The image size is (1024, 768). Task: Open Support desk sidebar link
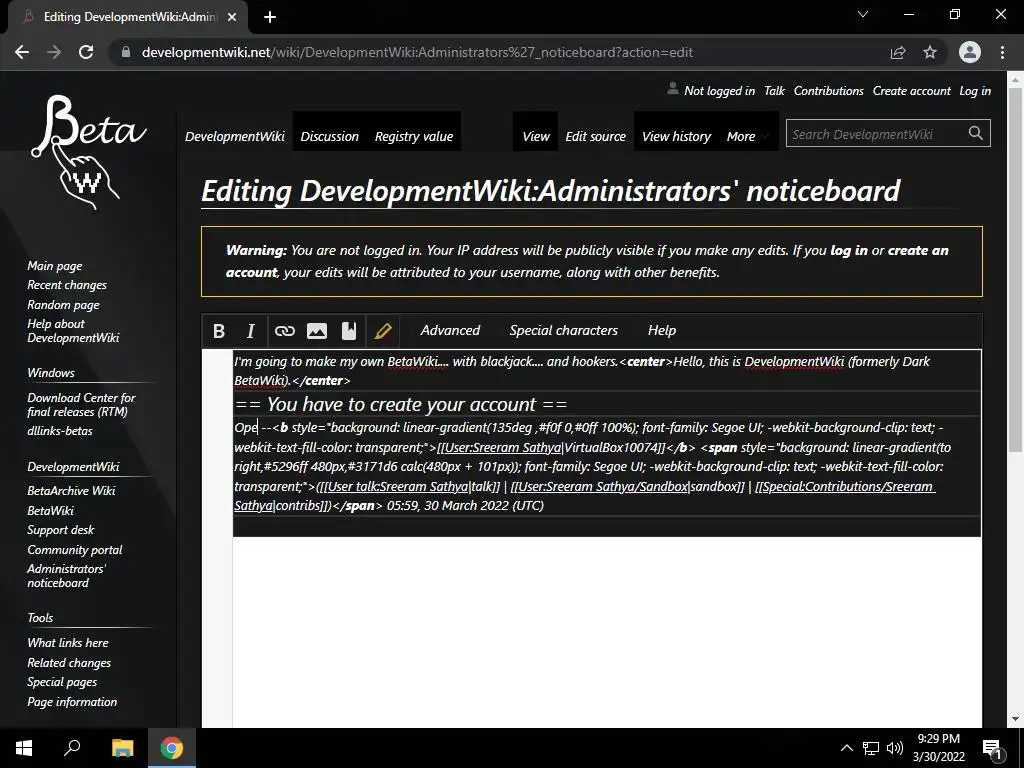tap(61, 530)
